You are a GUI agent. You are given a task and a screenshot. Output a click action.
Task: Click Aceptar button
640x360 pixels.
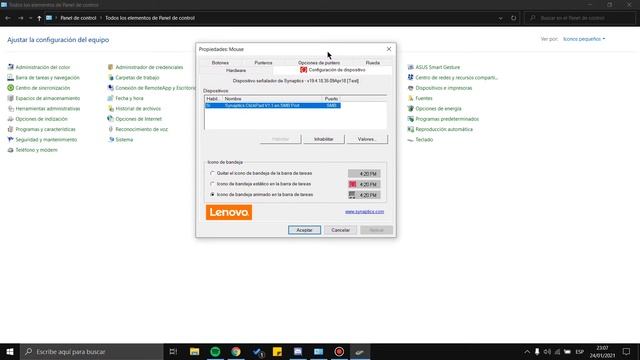pyautogui.click(x=304, y=230)
